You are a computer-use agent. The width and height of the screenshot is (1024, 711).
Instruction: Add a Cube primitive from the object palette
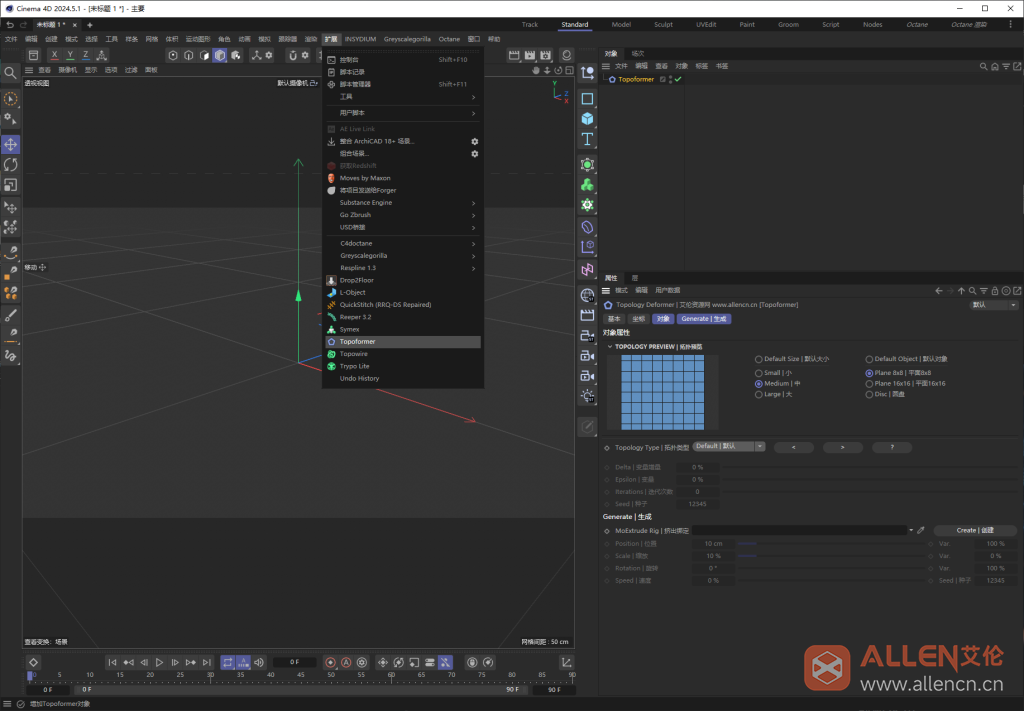pos(587,119)
